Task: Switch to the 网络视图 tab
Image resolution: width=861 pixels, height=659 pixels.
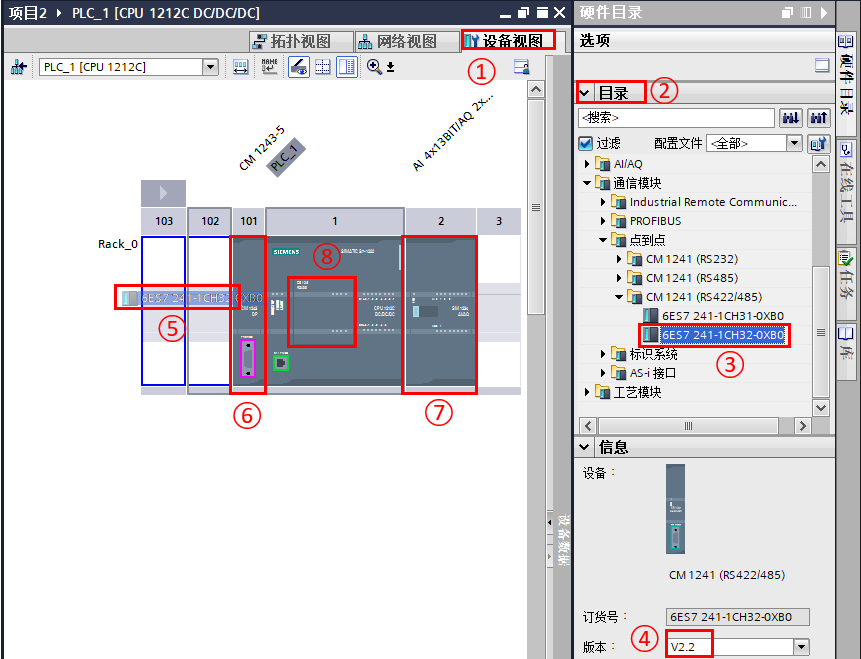Action: (x=397, y=41)
